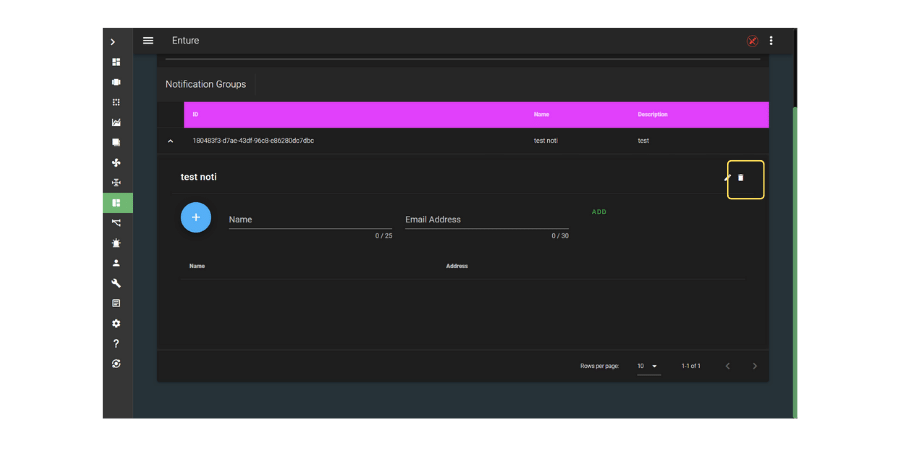Click the green ADD button
This screenshot has height=450, width=900.
point(599,212)
